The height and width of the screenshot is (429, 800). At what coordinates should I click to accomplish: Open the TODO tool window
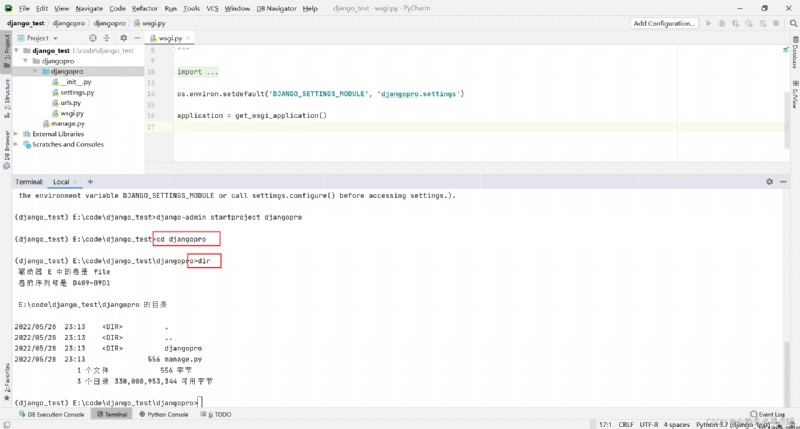216,414
